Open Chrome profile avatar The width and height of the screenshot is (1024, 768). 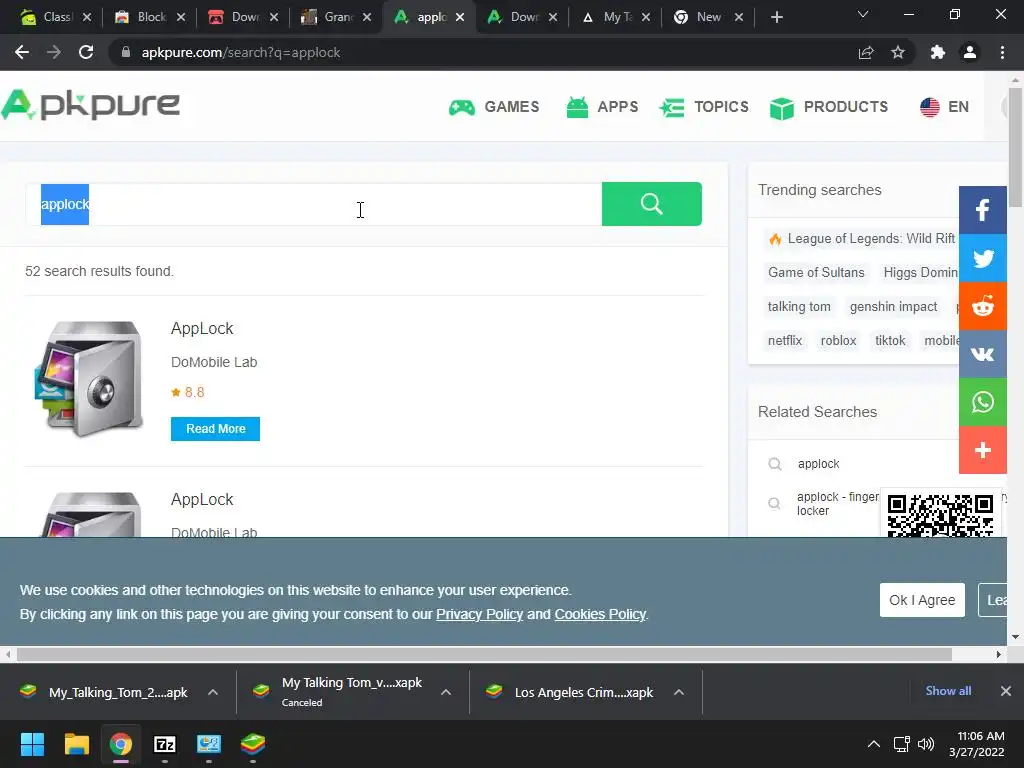coord(970,52)
